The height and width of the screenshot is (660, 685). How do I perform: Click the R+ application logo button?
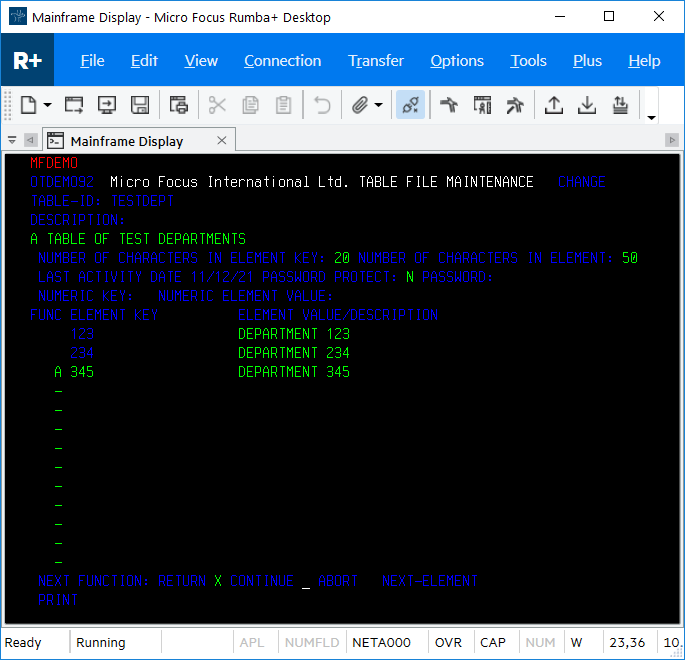pyautogui.click(x=27, y=61)
